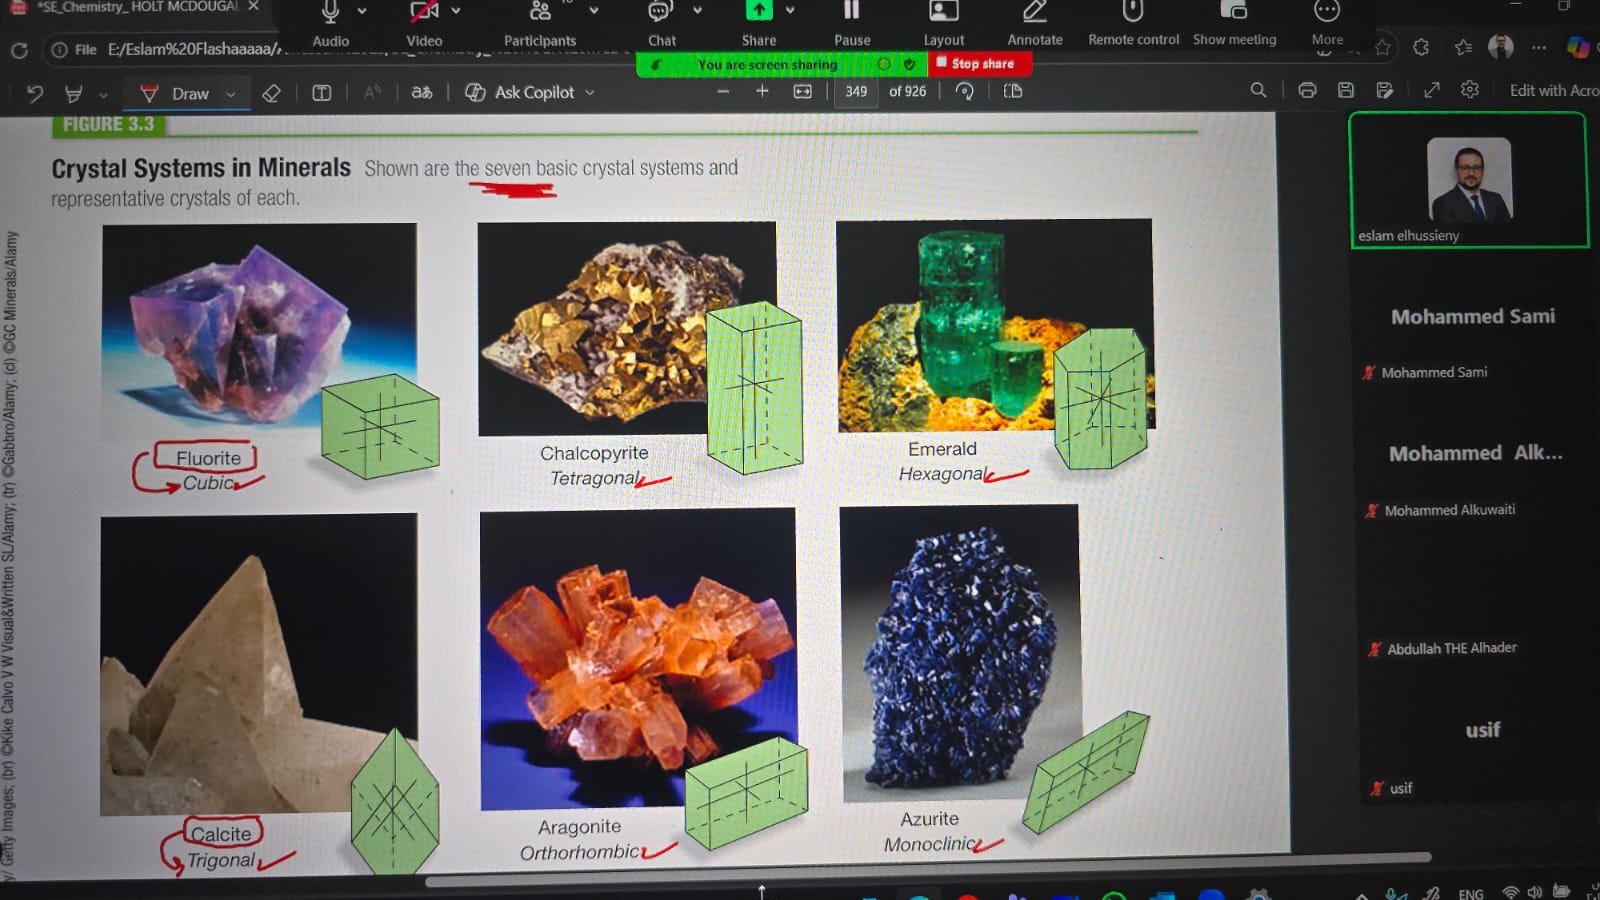1600x900 pixels.
Task: Click the Edit with Acrobat button
Action: pyautogui.click(x=1553, y=90)
